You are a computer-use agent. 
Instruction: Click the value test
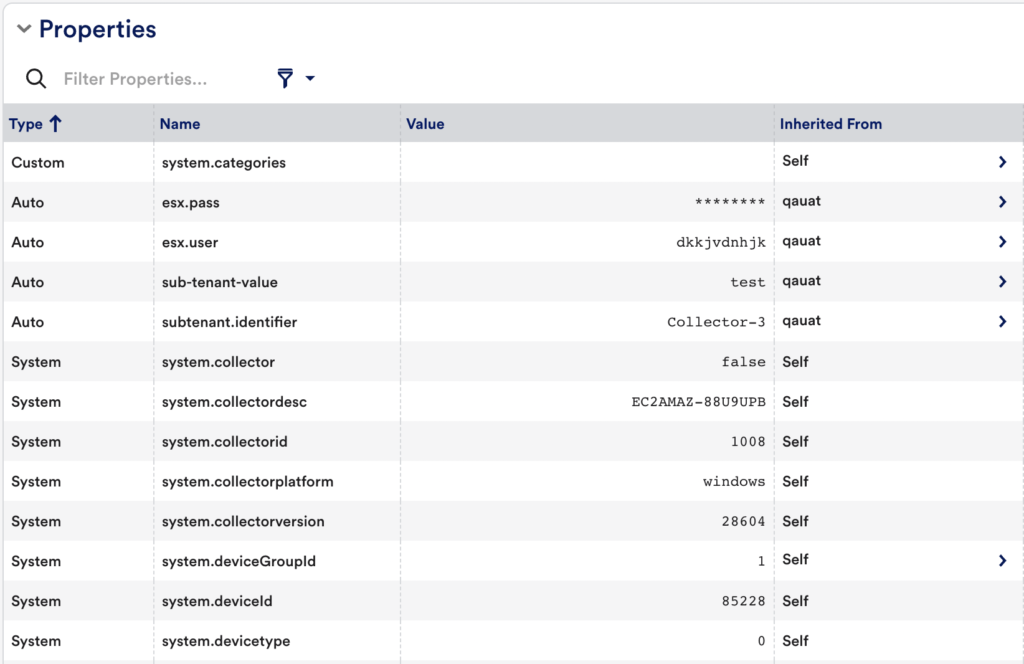tap(748, 282)
